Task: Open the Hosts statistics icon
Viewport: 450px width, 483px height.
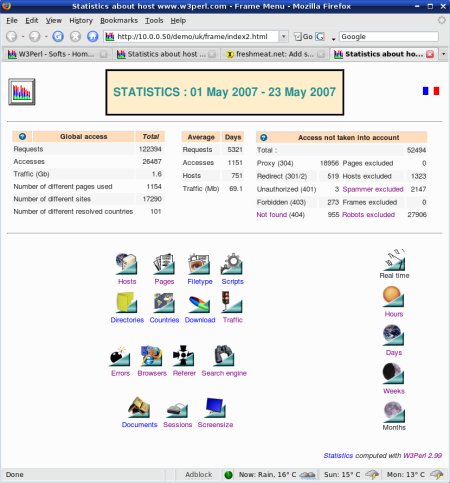Action: [126, 264]
